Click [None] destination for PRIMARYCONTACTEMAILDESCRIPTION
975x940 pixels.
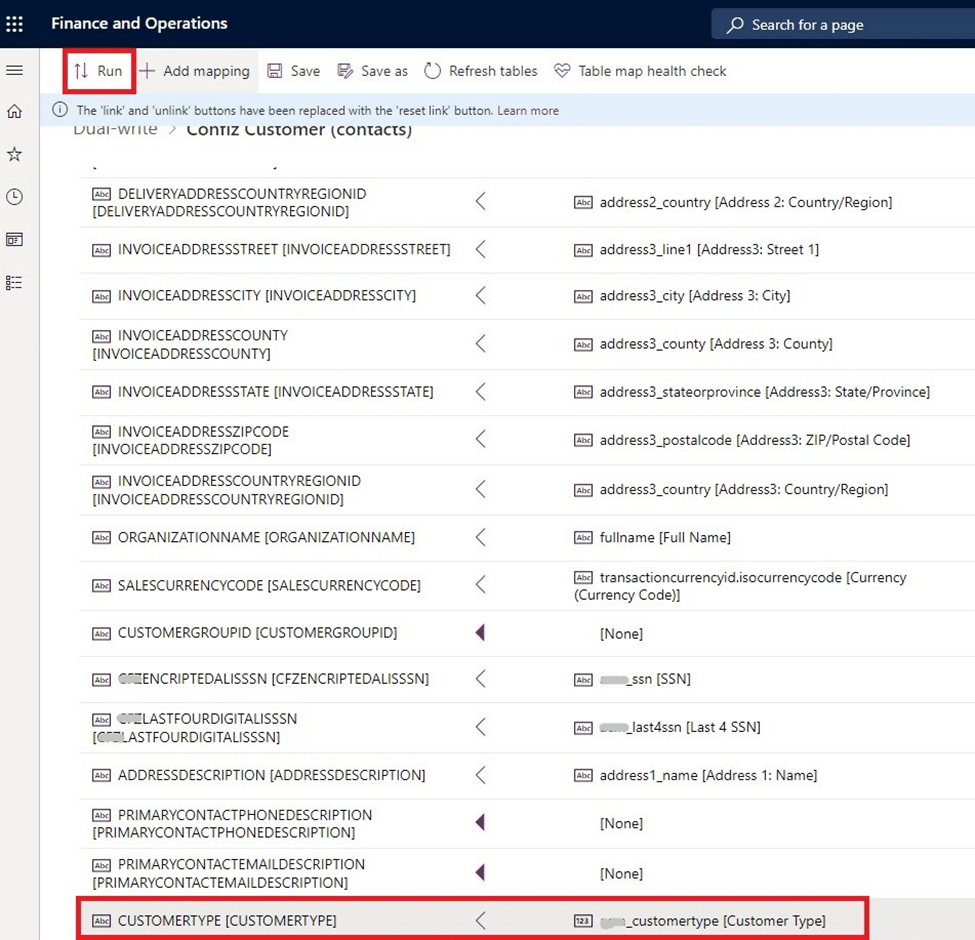pyautogui.click(x=621, y=874)
